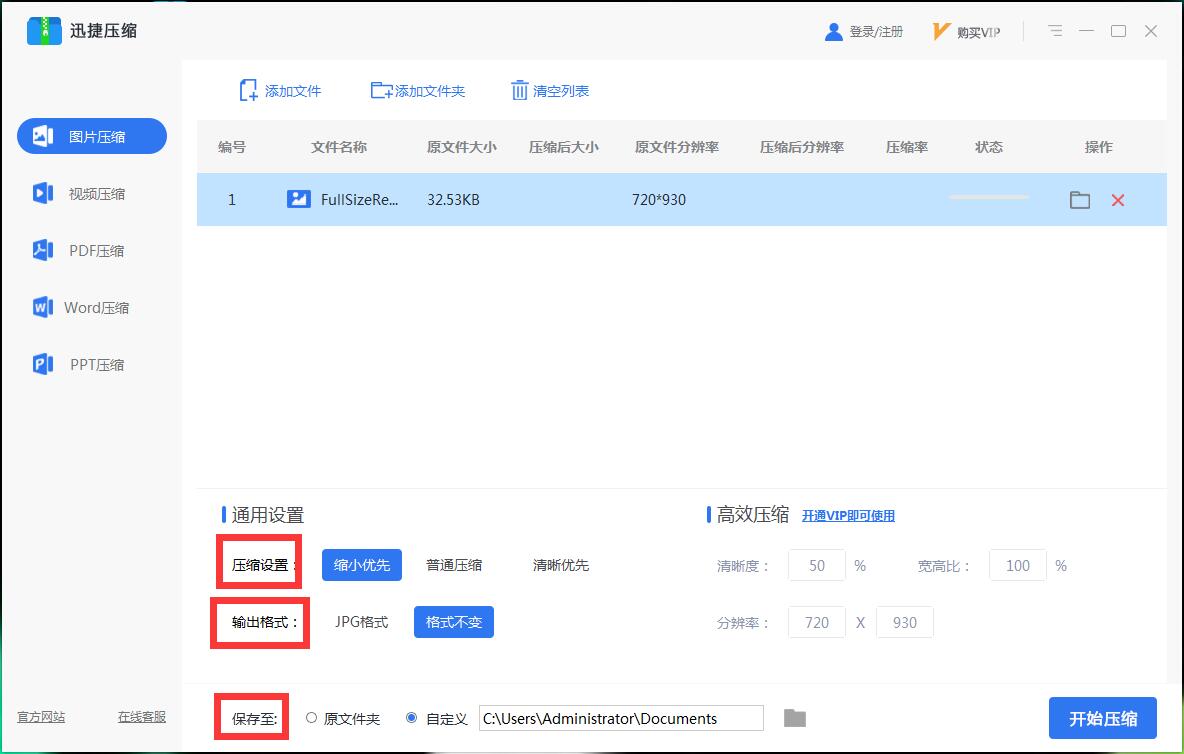Viewport: 1184px width, 754px height.
Task: Click the compression progress bar in file row
Action: coord(988,197)
